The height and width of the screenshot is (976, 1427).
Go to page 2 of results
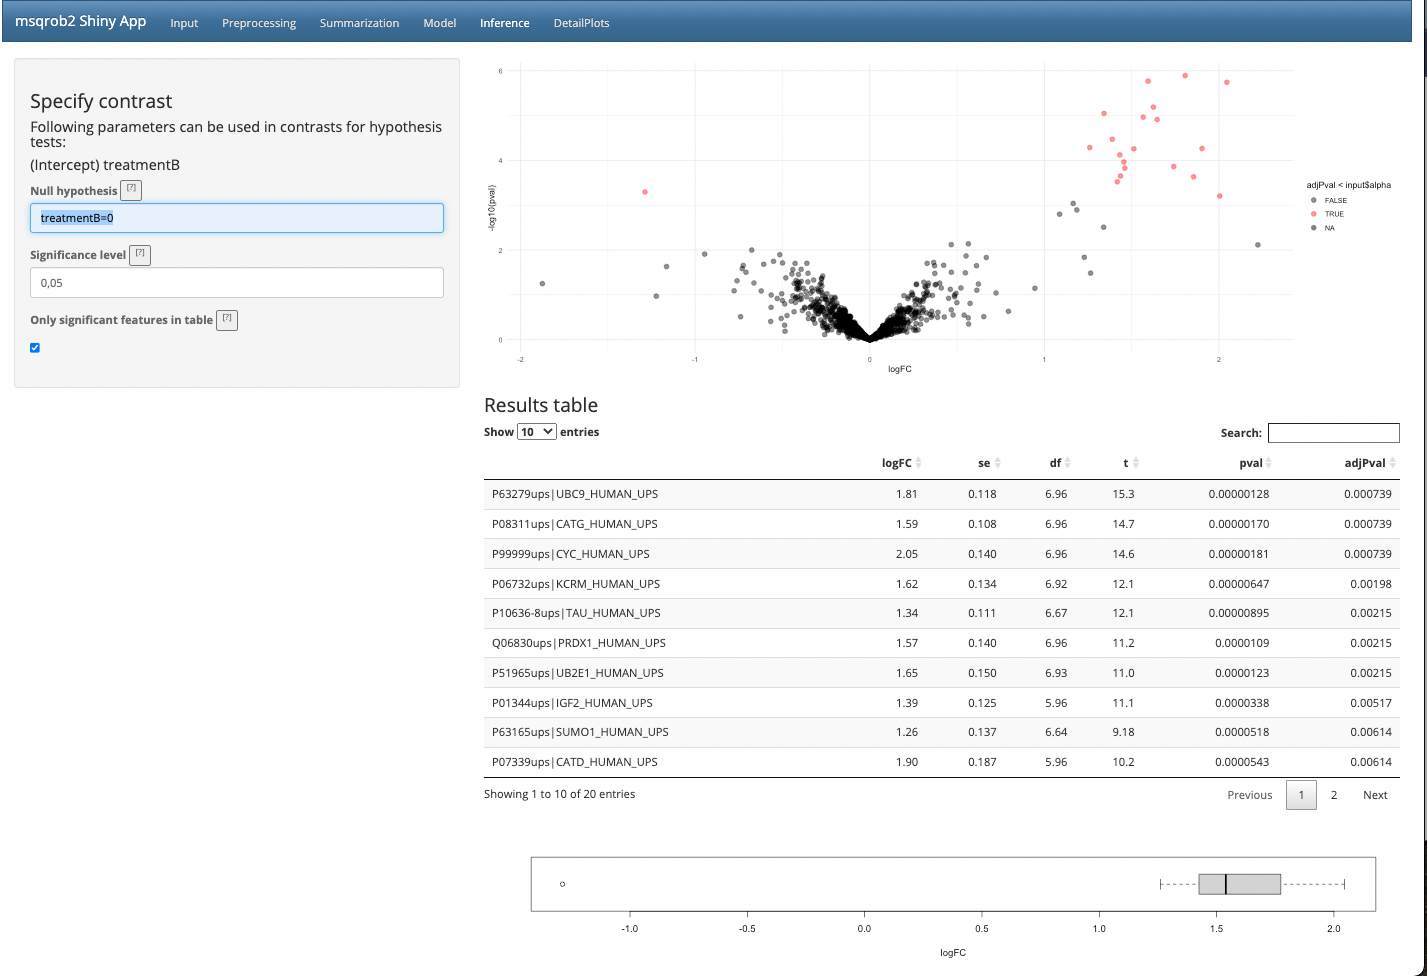(x=1333, y=795)
